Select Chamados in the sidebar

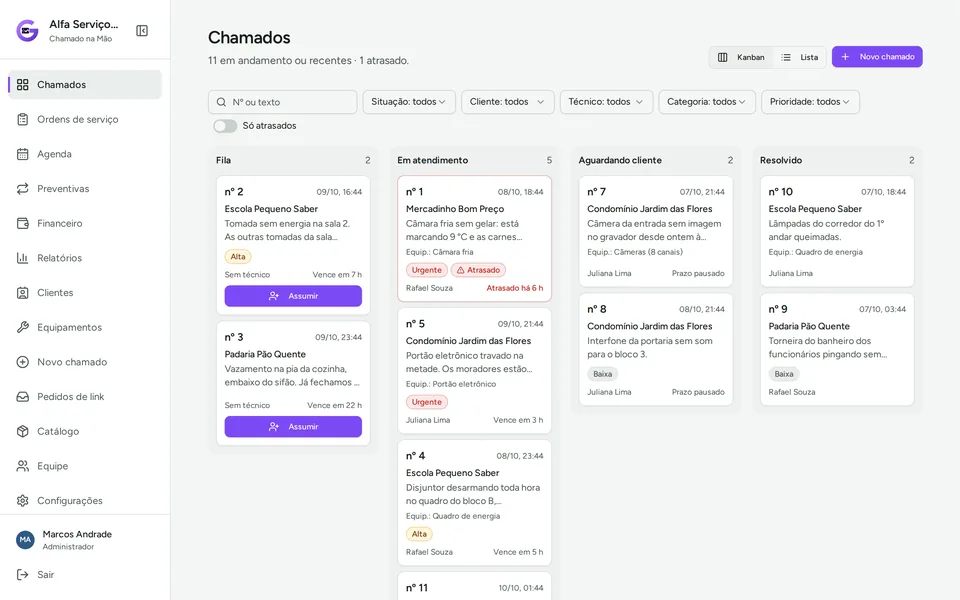click(x=85, y=84)
